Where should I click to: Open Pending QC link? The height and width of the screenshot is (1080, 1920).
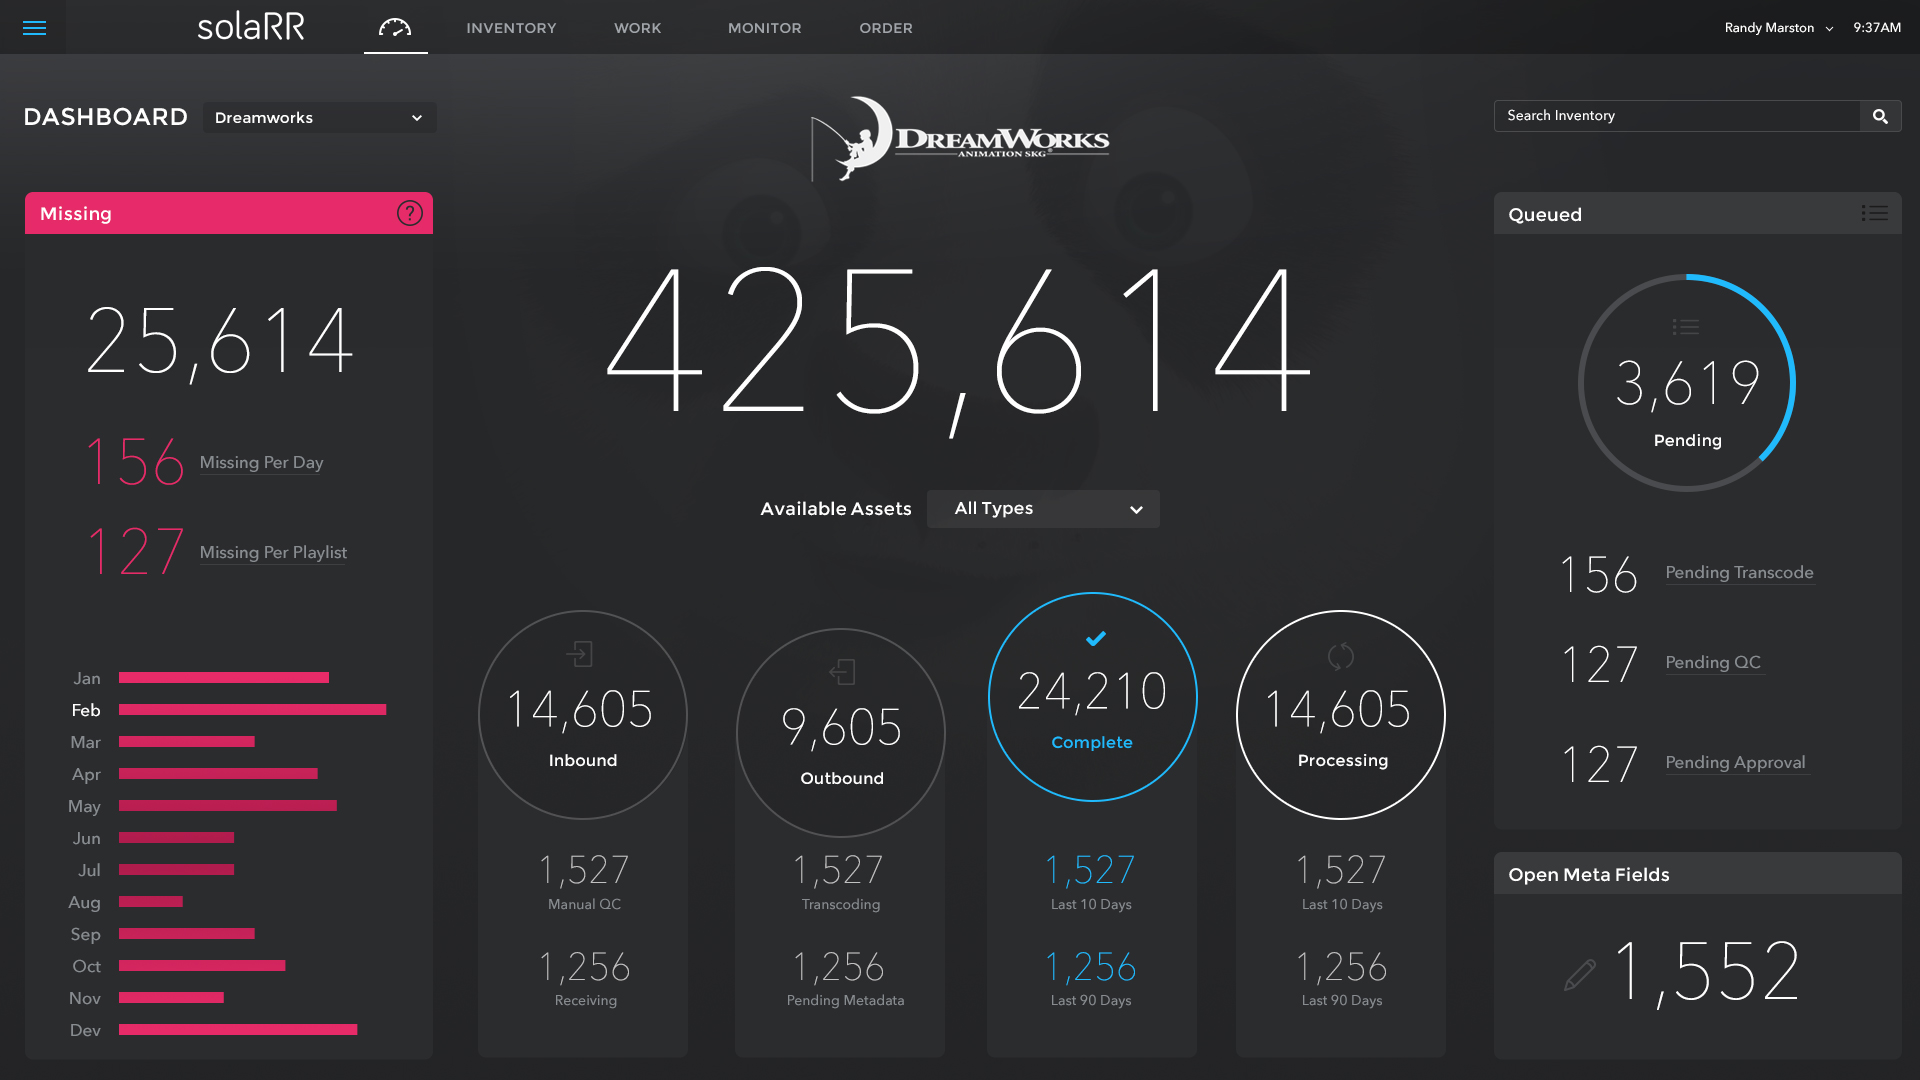pyautogui.click(x=1713, y=663)
